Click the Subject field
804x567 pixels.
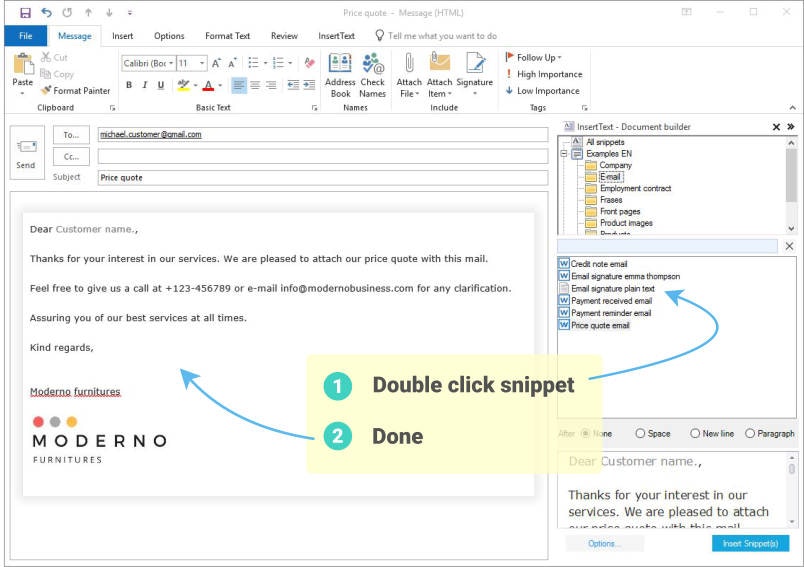pyautogui.click(x=323, y=178)
